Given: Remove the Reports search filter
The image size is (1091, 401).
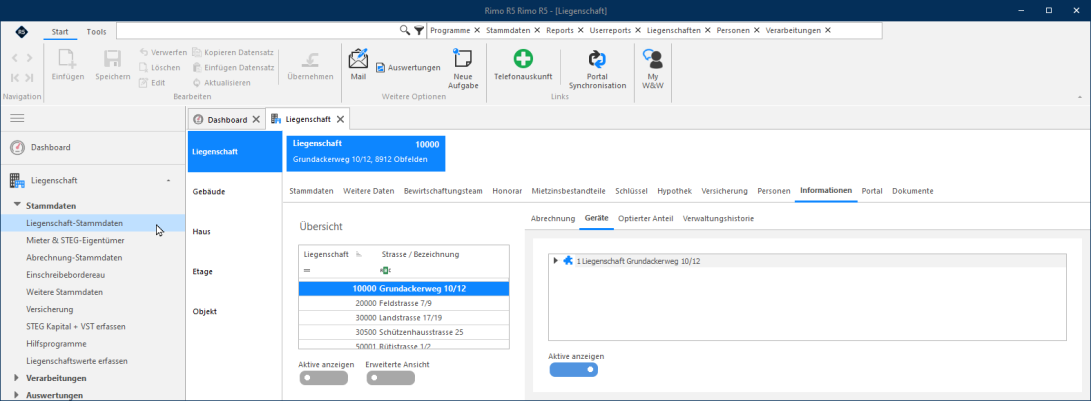Looking at the screenshot, I should point(580,31).
